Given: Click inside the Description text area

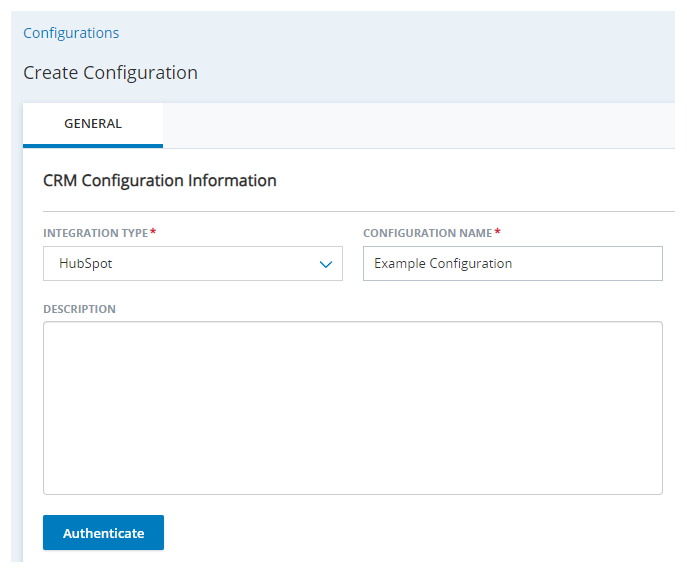Looking at the screenshot, I should click(x=353, y=408).
